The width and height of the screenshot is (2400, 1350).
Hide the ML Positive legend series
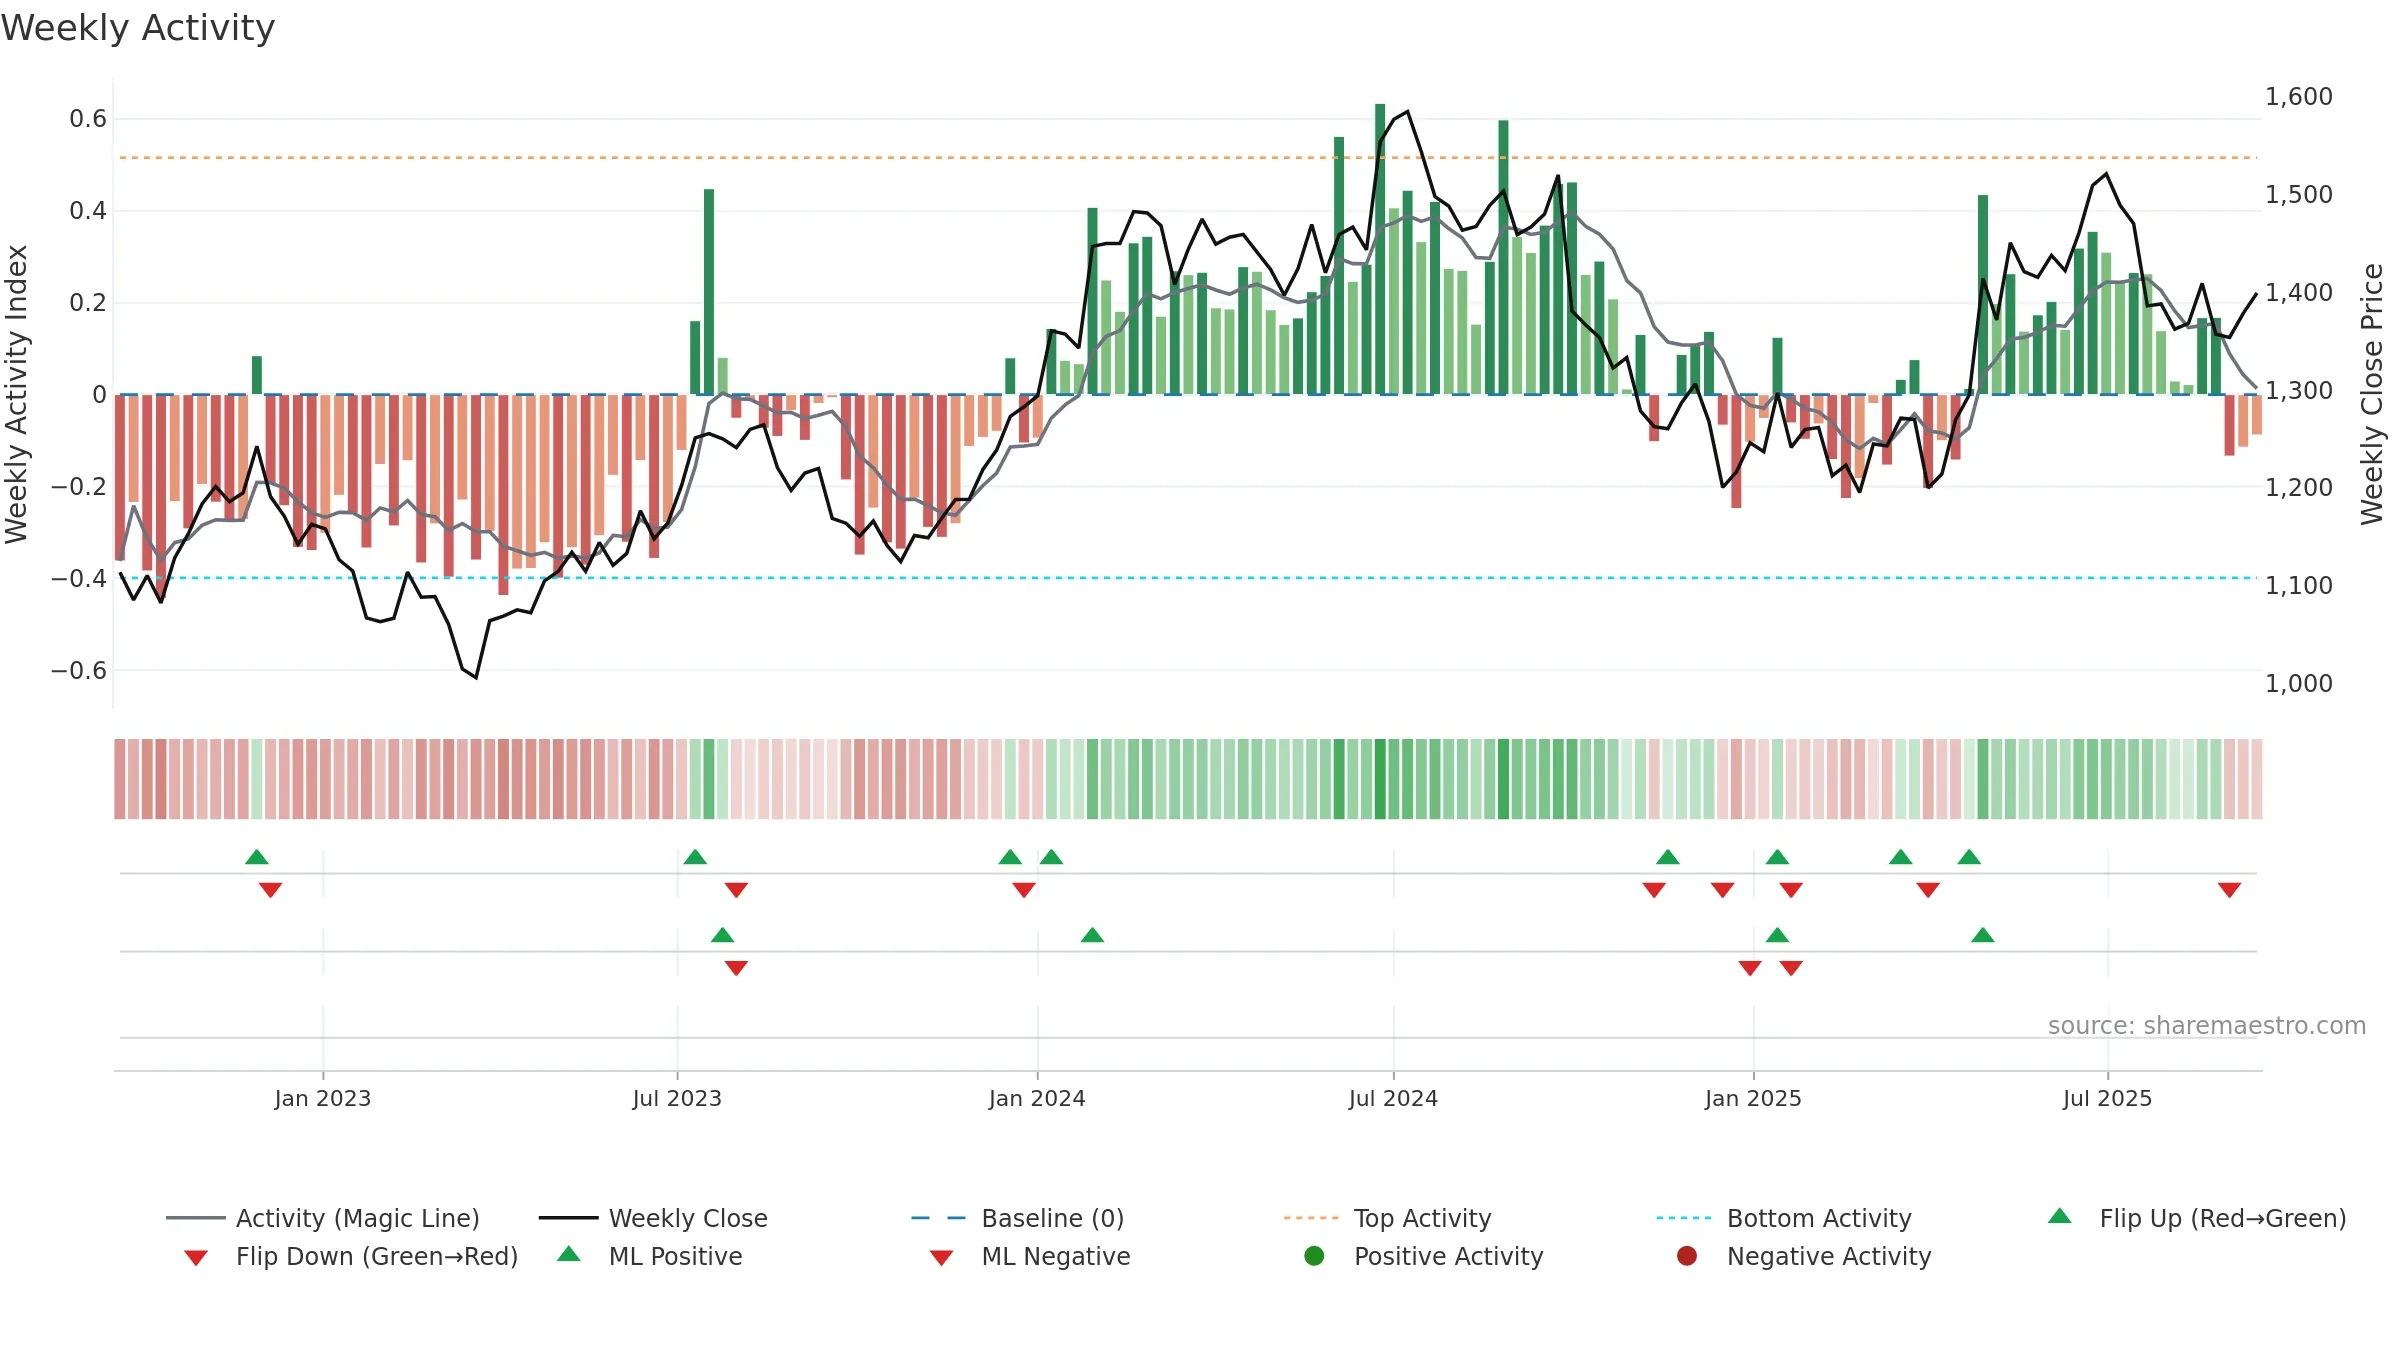[649, 1256]
